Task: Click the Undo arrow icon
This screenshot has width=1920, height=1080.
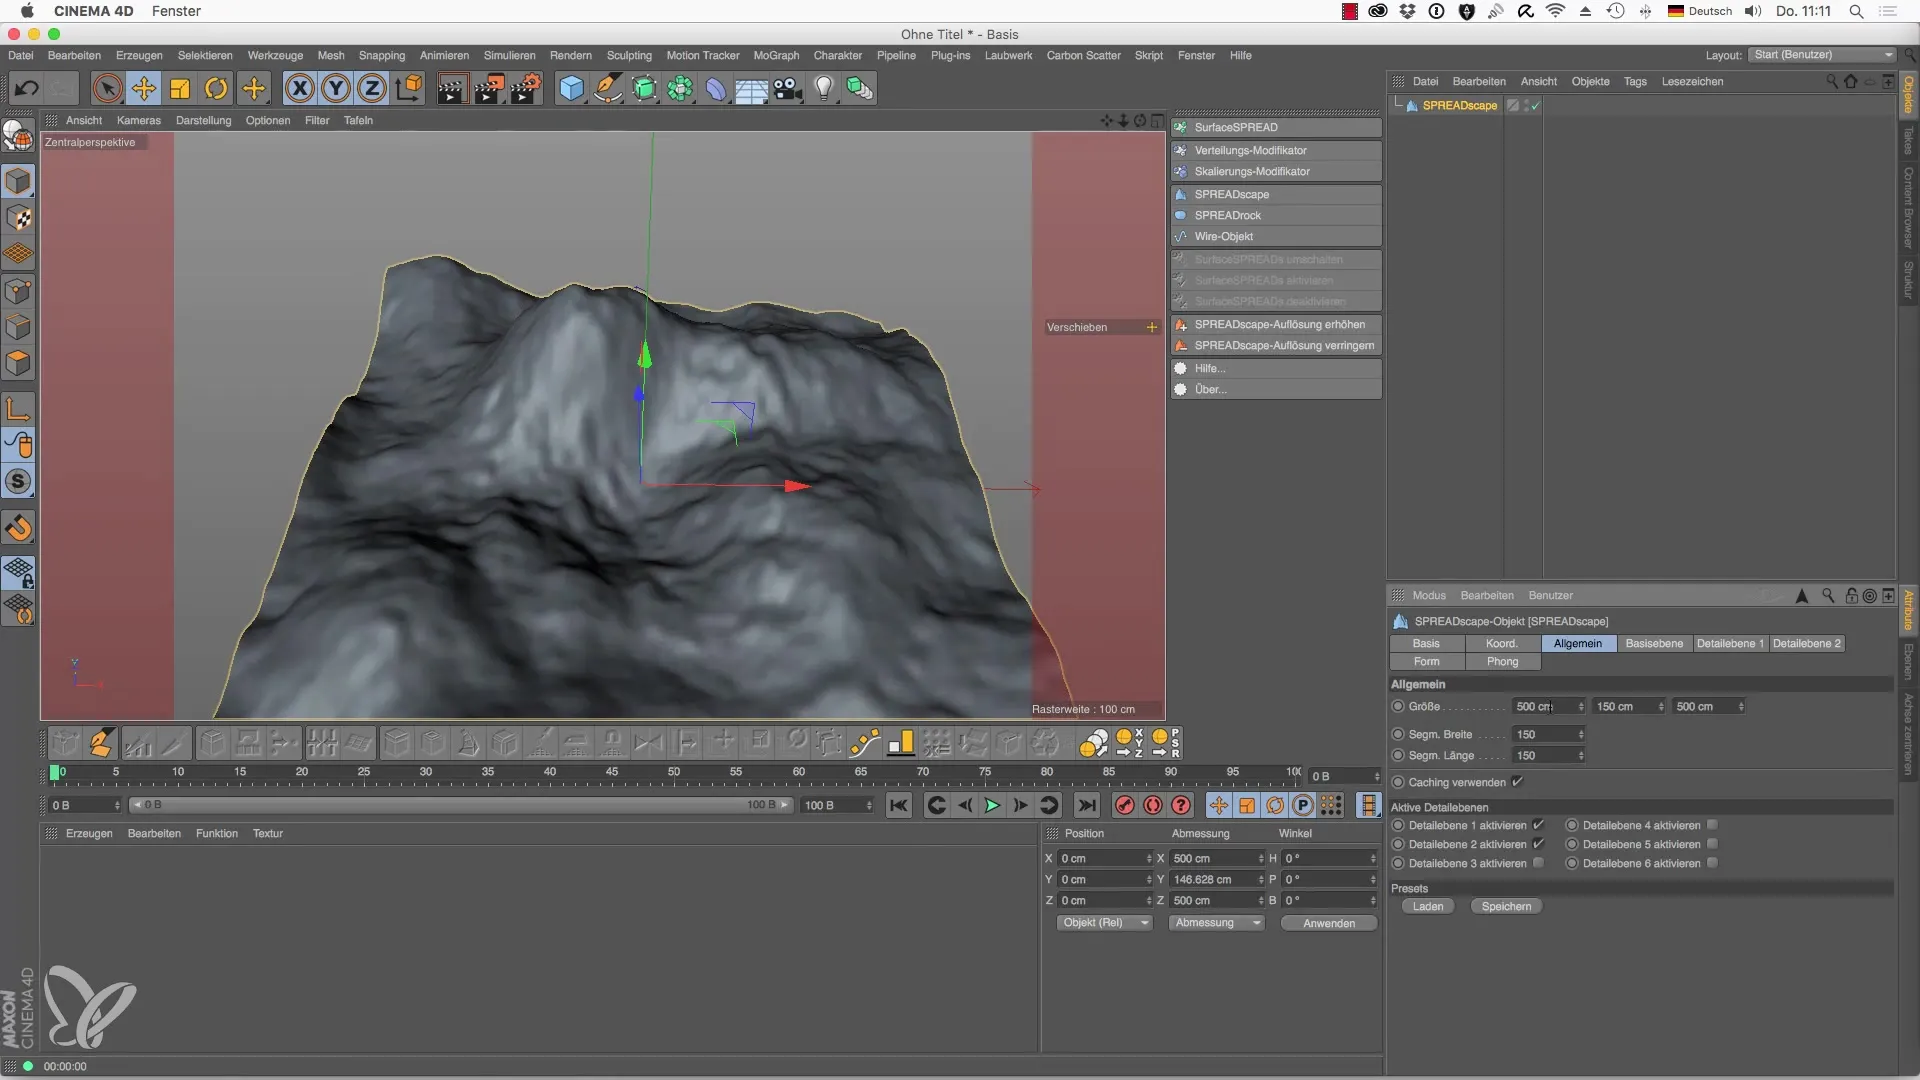Action: 26,88
